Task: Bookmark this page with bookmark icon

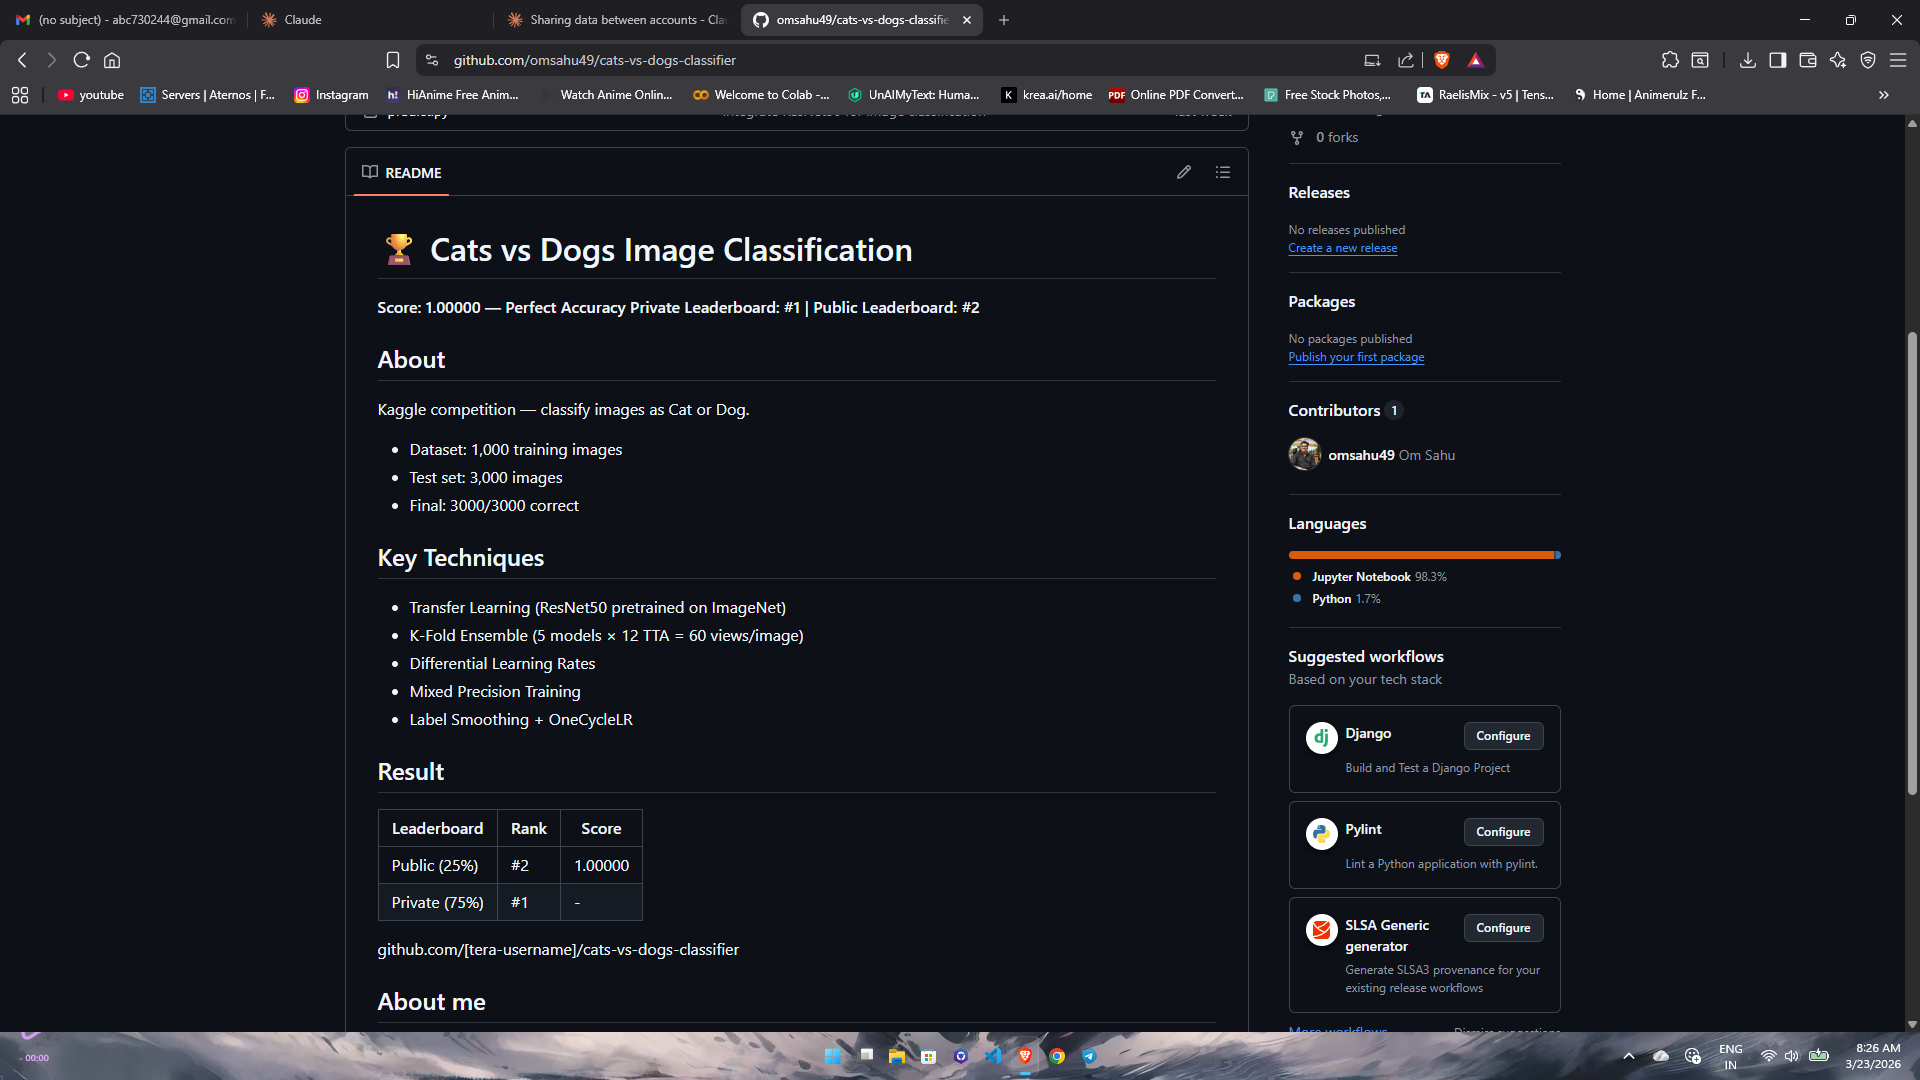Action: (393, 60)
